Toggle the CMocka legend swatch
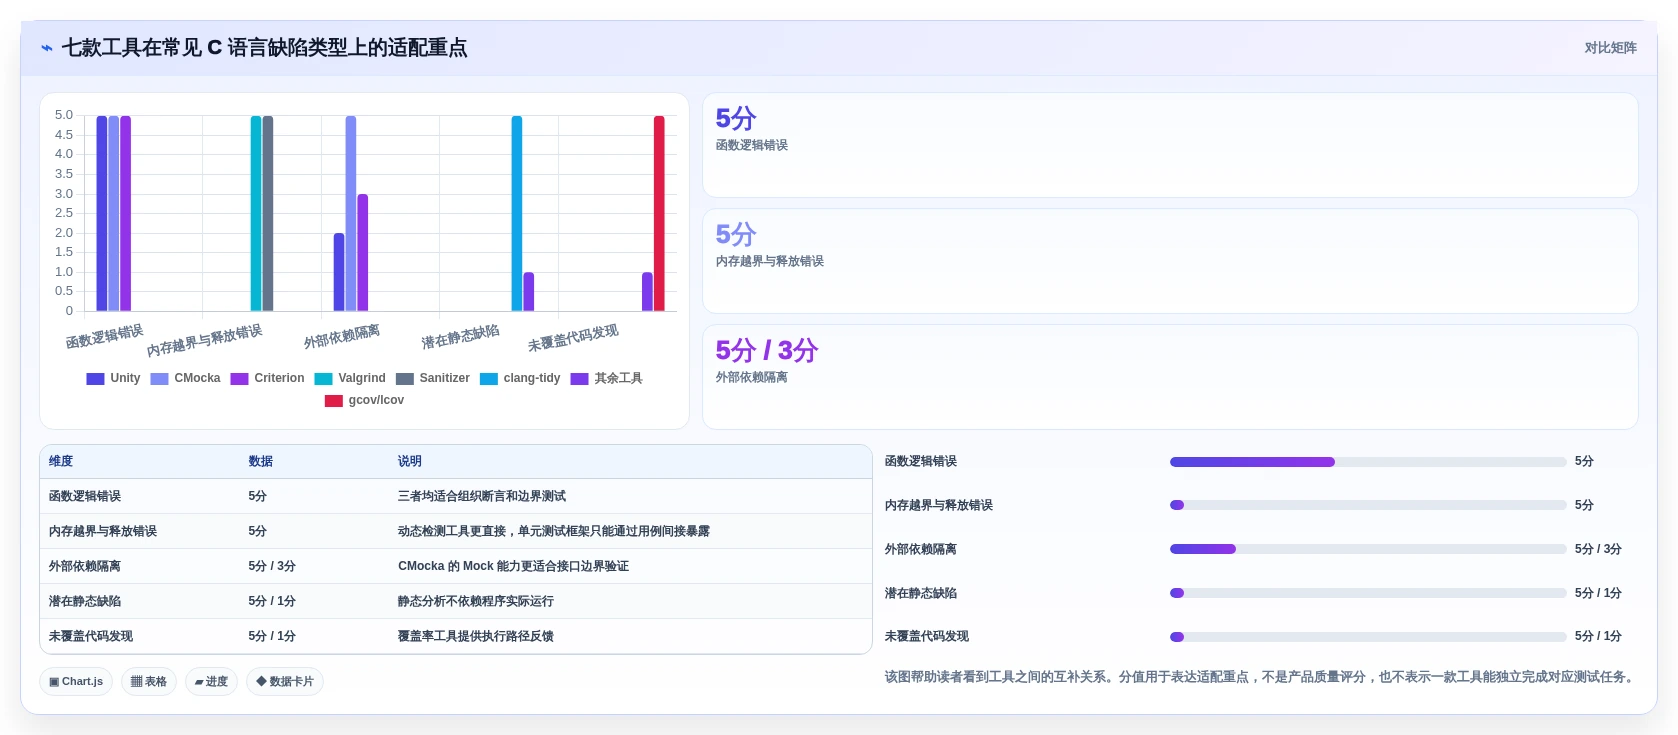Image resolution: width=1678 pixels, height=735 pixels. point(159,379)
